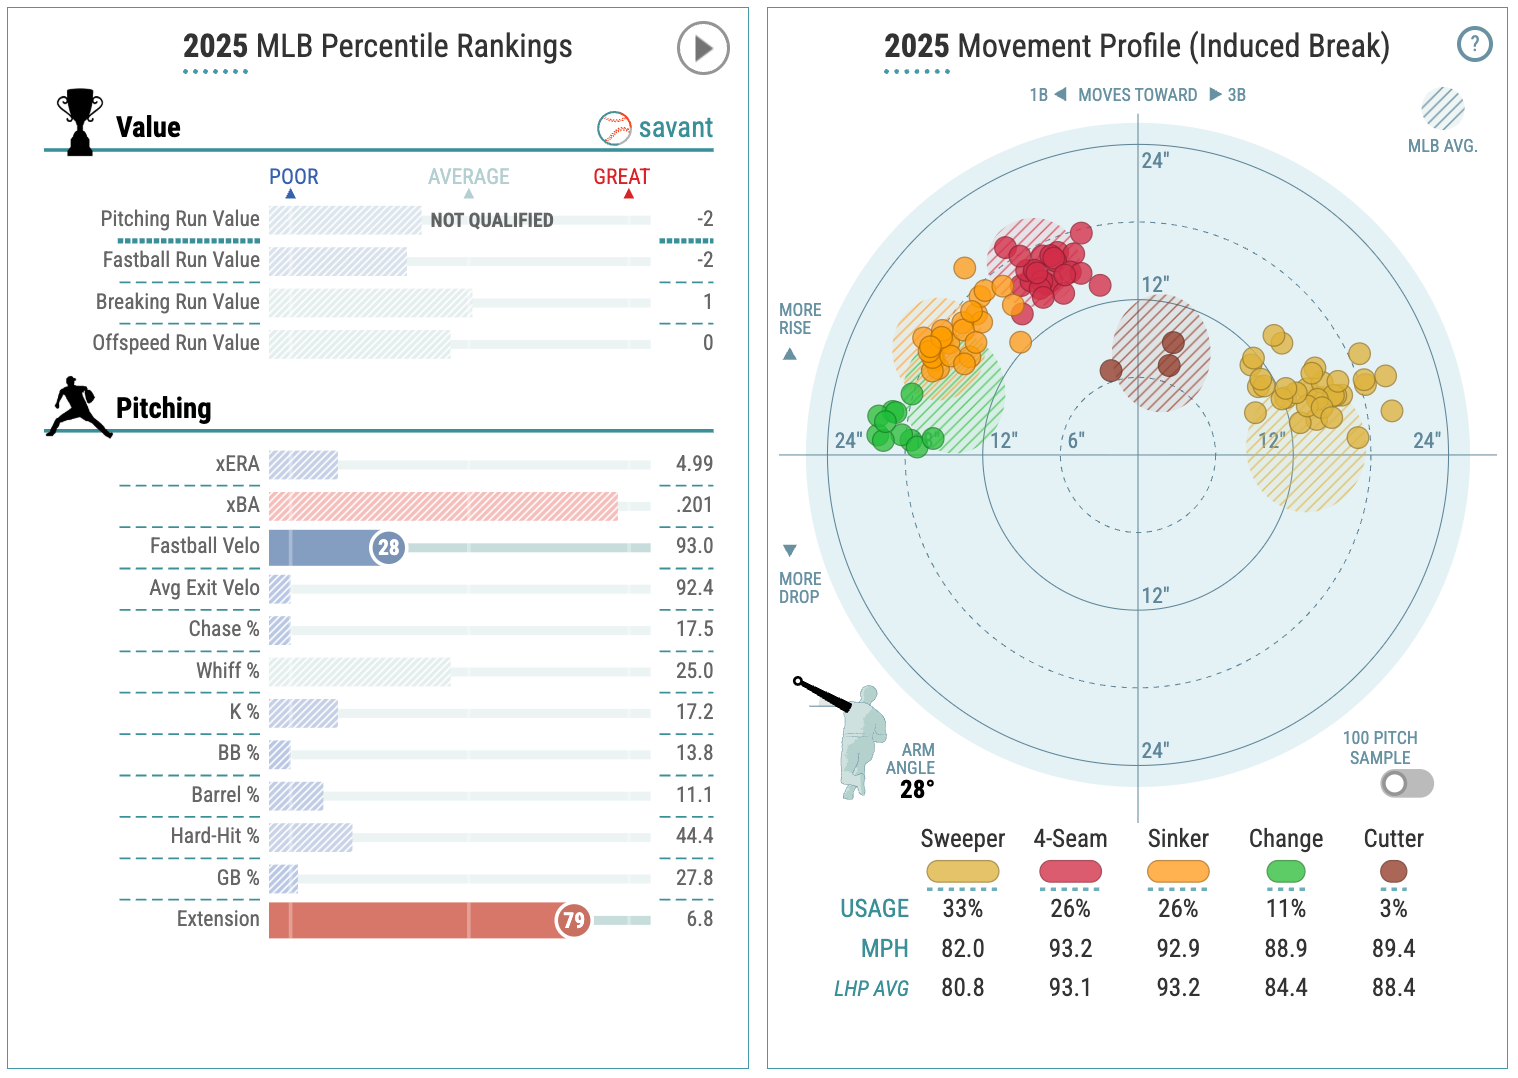Select the Sweeper color swatch

962,872
